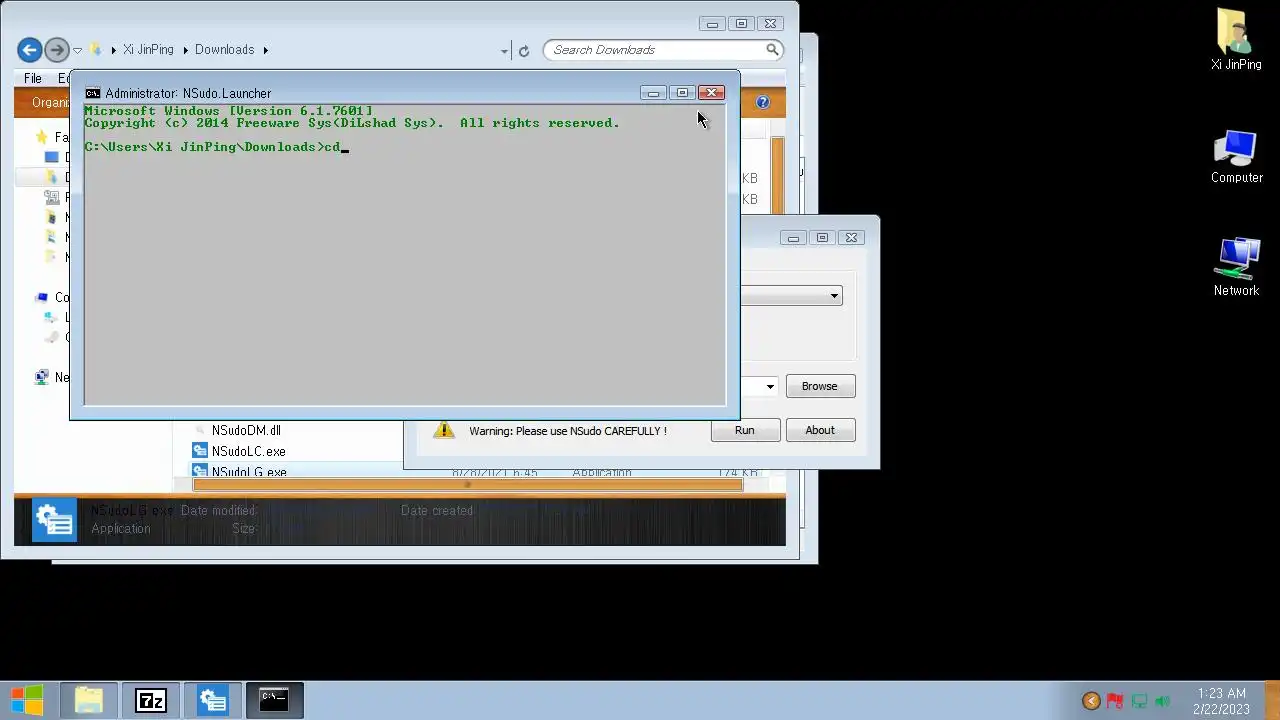Image resolution: width=1280 pixels, height=720 pixels.
Task: Click the command prompt title bar icon
Action: click(x=93, y=93)
